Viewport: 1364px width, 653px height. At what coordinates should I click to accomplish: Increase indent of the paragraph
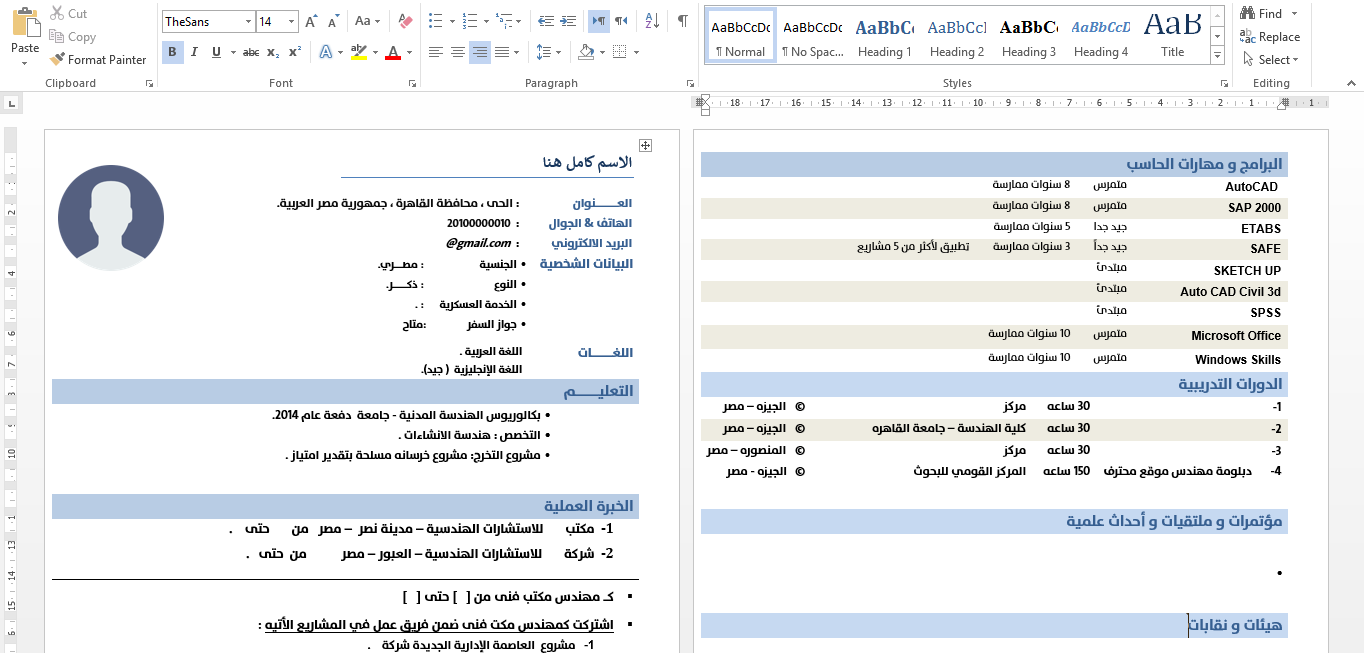coord(570,21)
